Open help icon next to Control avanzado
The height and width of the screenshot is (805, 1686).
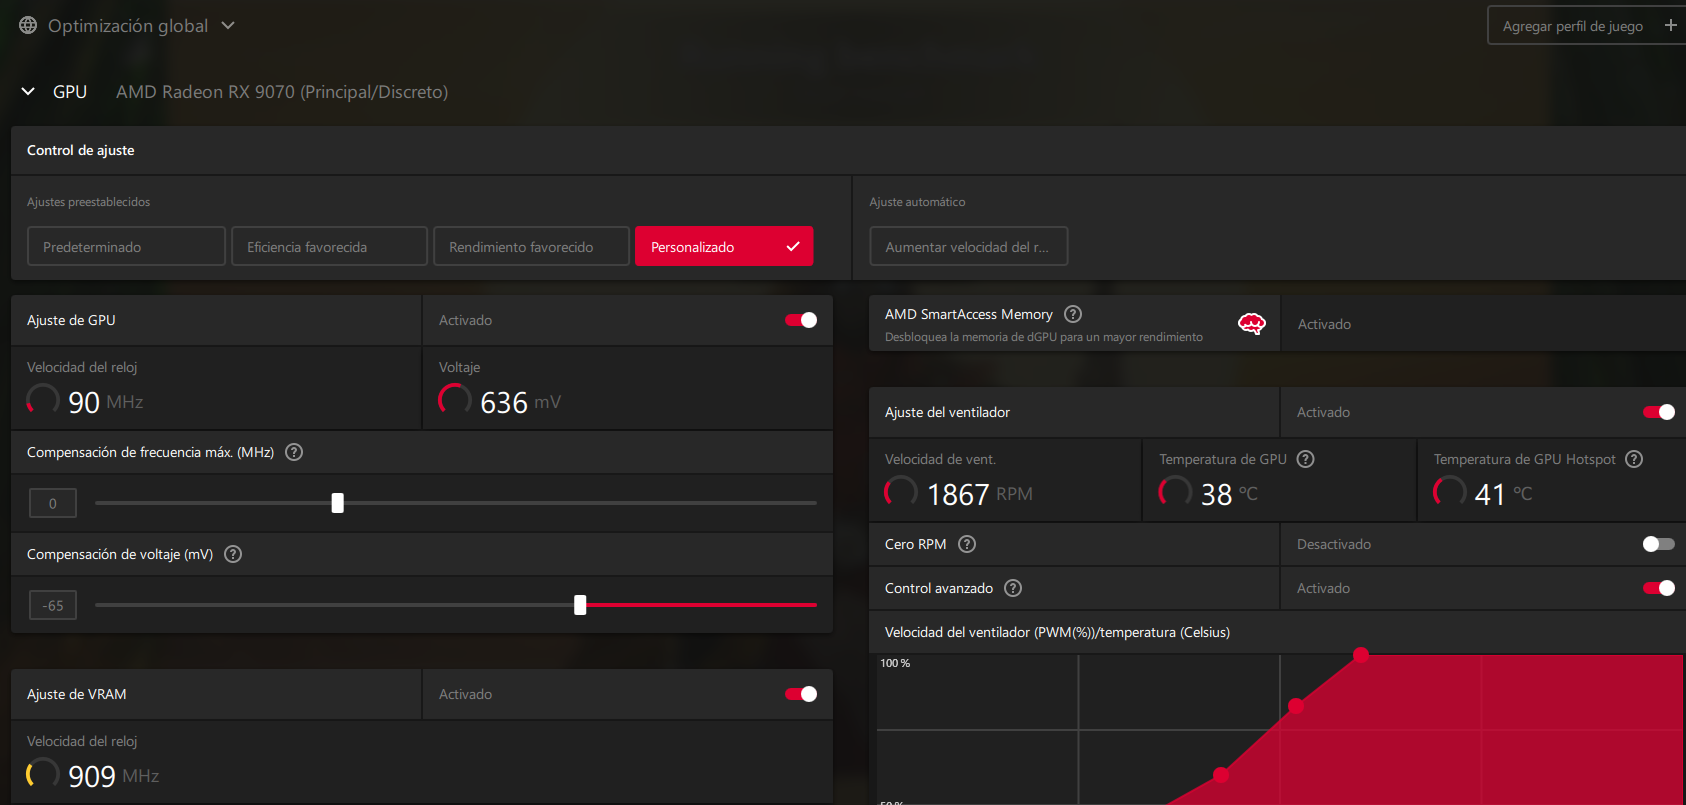click(1013, 588)
